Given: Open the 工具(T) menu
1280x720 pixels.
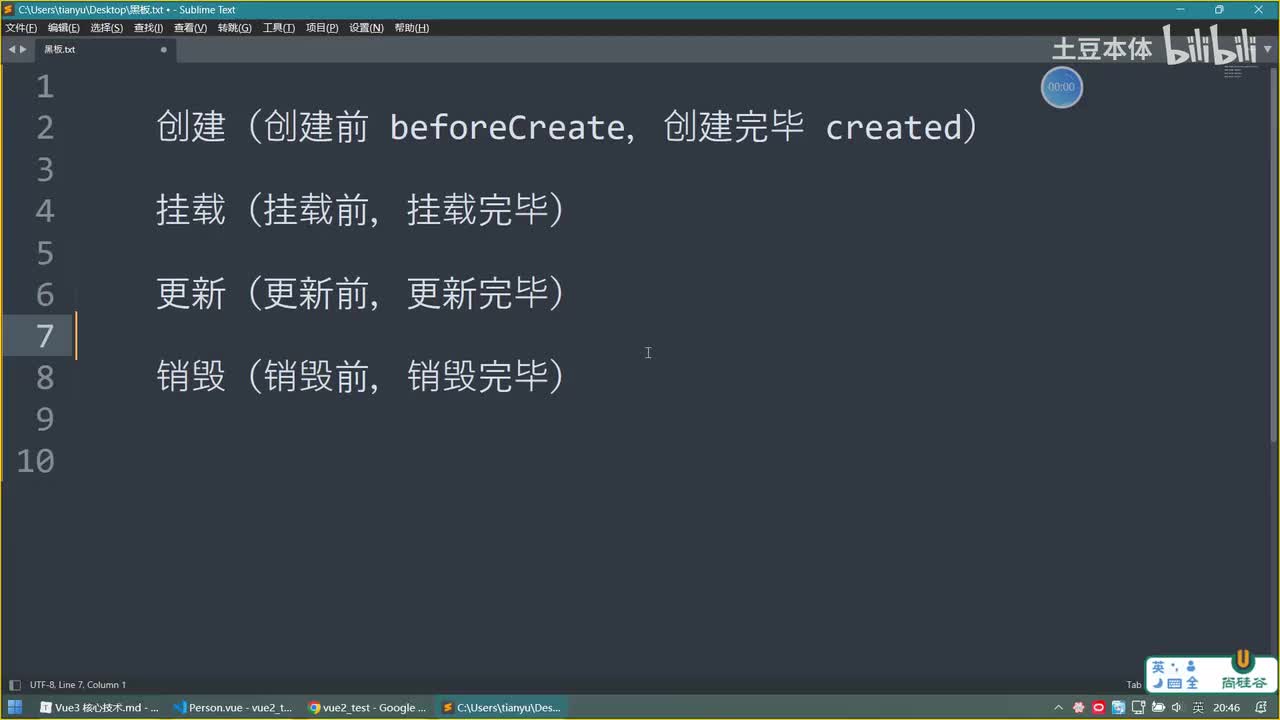Looking at the screenshot, I should (x=278, y=28).
